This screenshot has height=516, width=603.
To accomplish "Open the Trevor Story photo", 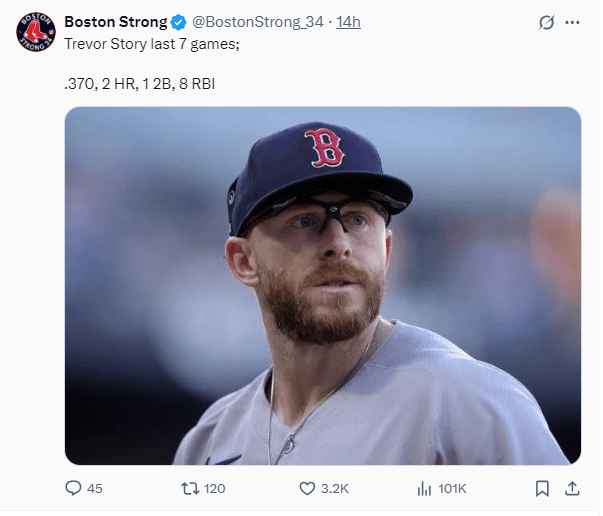I will click(322, 286).
